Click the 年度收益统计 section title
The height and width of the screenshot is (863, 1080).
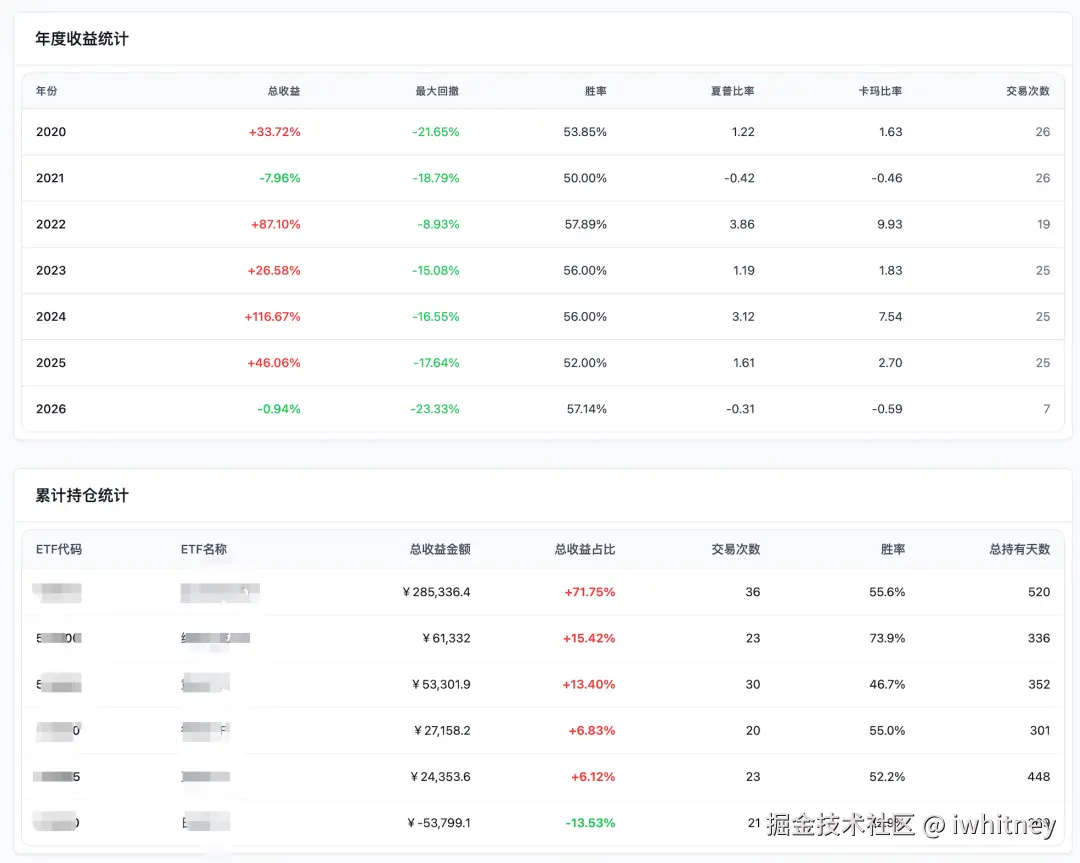tap(82, 39)
